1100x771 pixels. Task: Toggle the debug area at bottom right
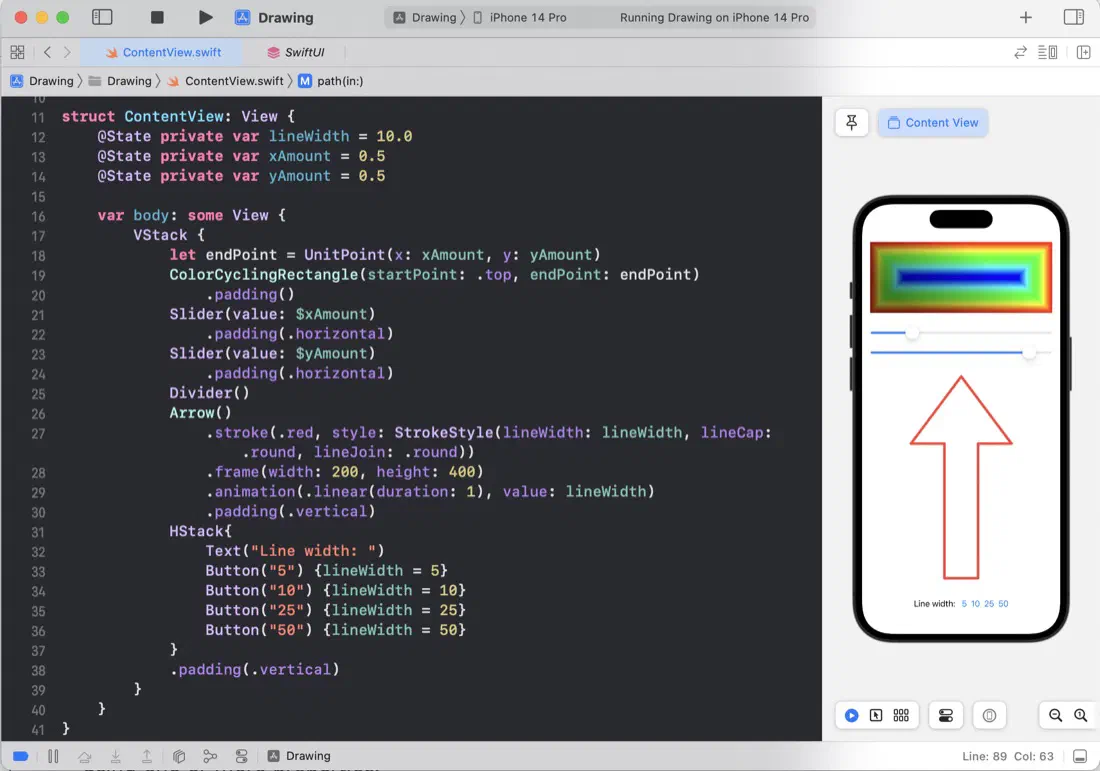(1080, 756)
